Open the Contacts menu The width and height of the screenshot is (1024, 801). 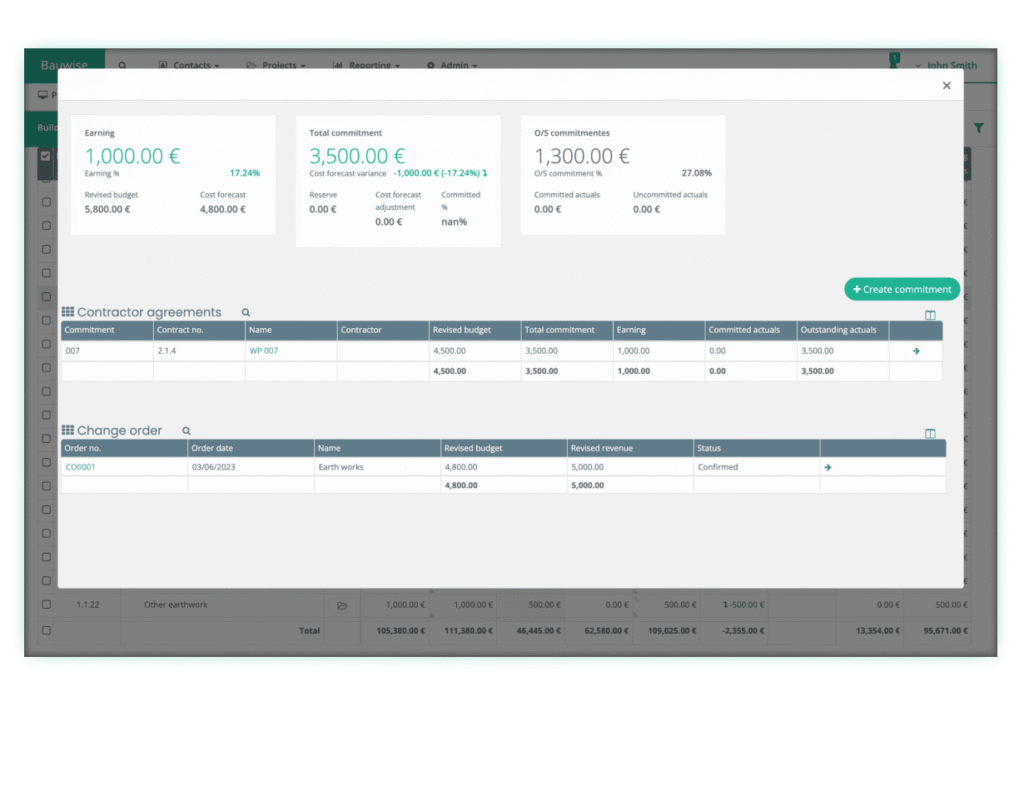[x=189, y=65]
